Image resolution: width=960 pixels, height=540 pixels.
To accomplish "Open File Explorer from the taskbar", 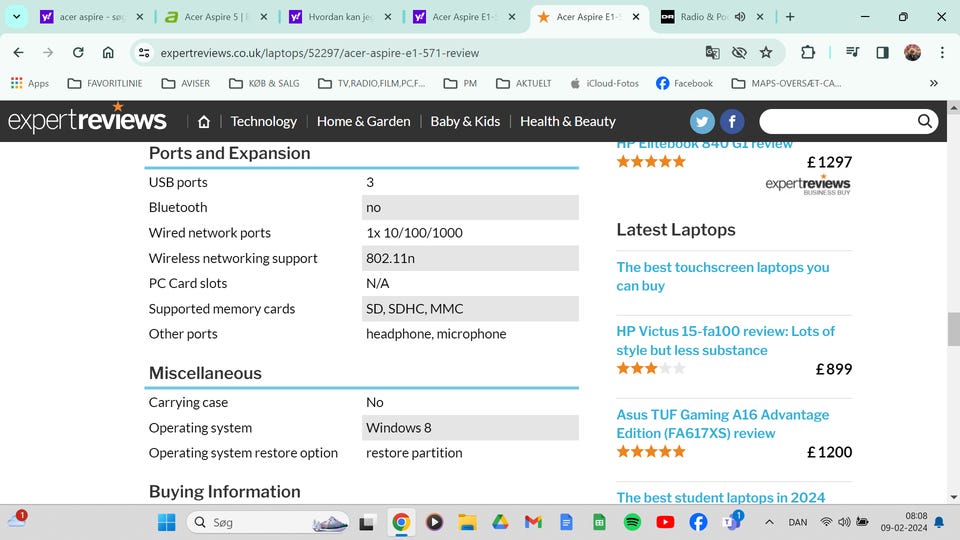I will [467, 522].
